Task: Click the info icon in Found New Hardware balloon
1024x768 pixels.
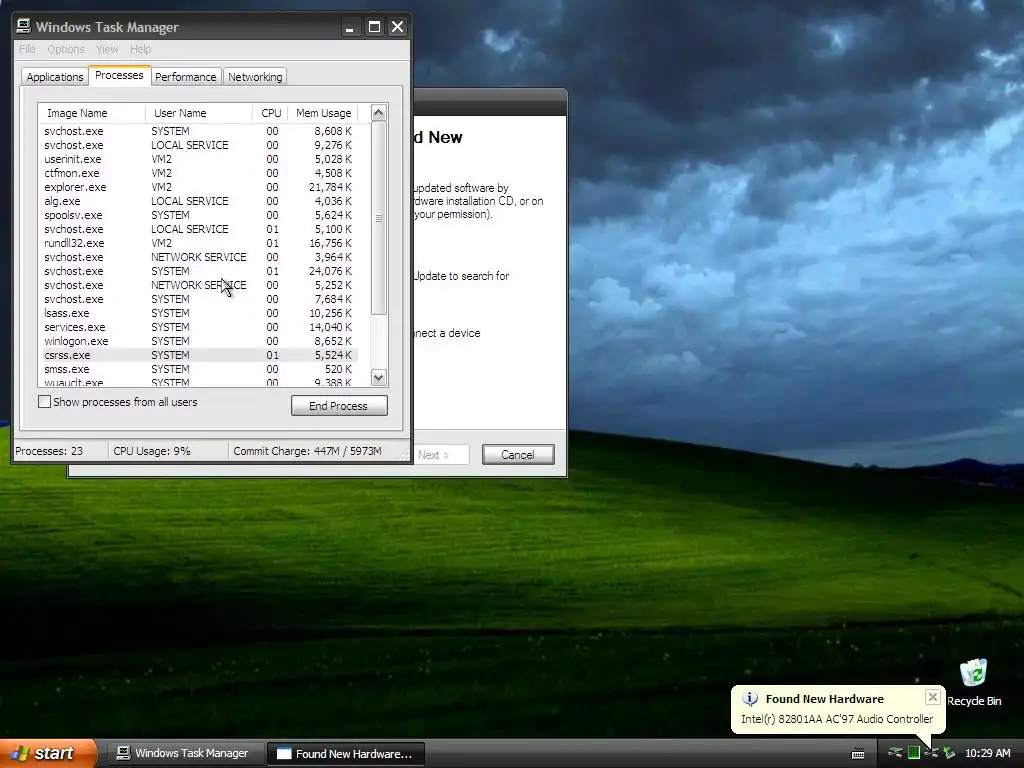Action: 750,699
